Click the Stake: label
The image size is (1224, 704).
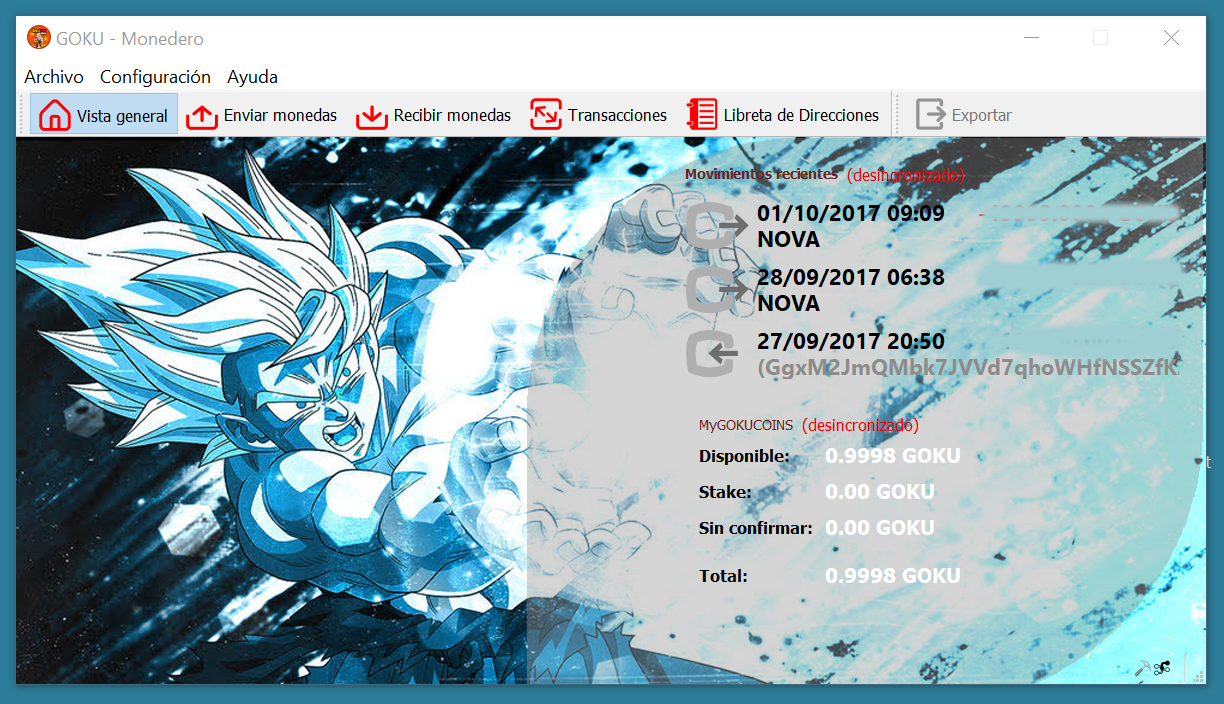point(725,492)
